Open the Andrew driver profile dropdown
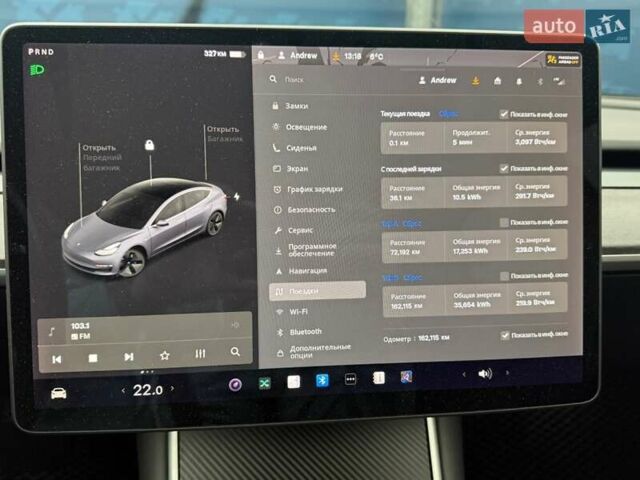640x480 pixels. [437, 80]
